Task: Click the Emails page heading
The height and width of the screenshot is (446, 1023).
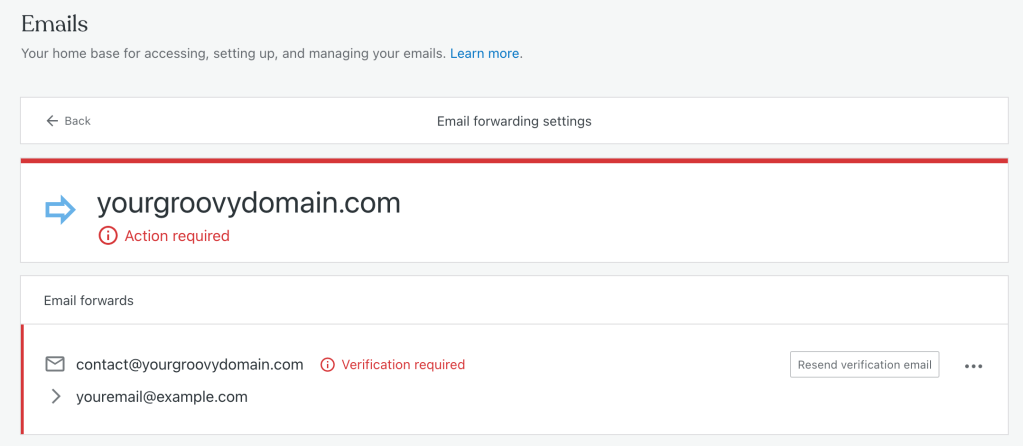Action: (55, 24)
